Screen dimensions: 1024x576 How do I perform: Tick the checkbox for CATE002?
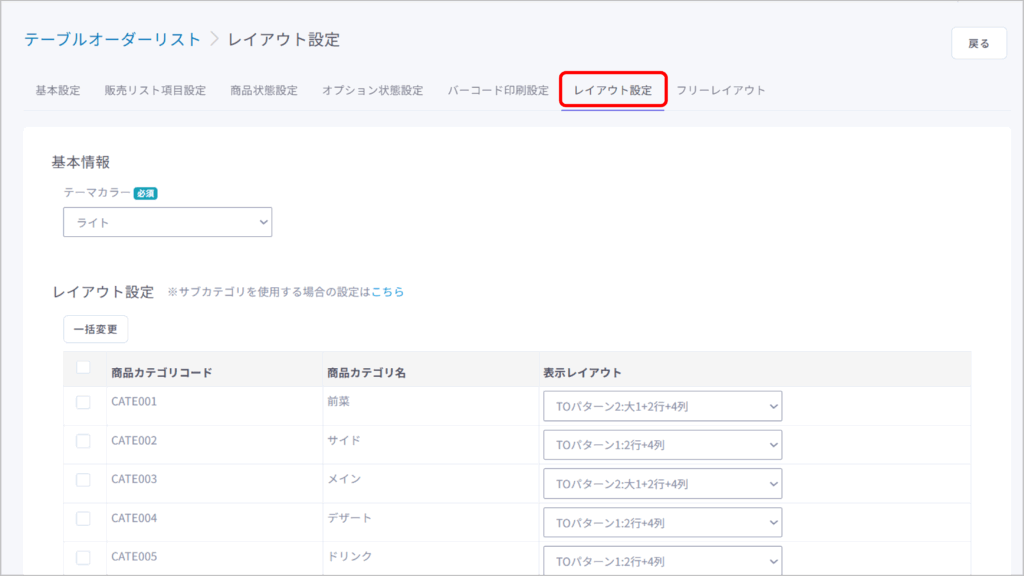pos(83,441)
